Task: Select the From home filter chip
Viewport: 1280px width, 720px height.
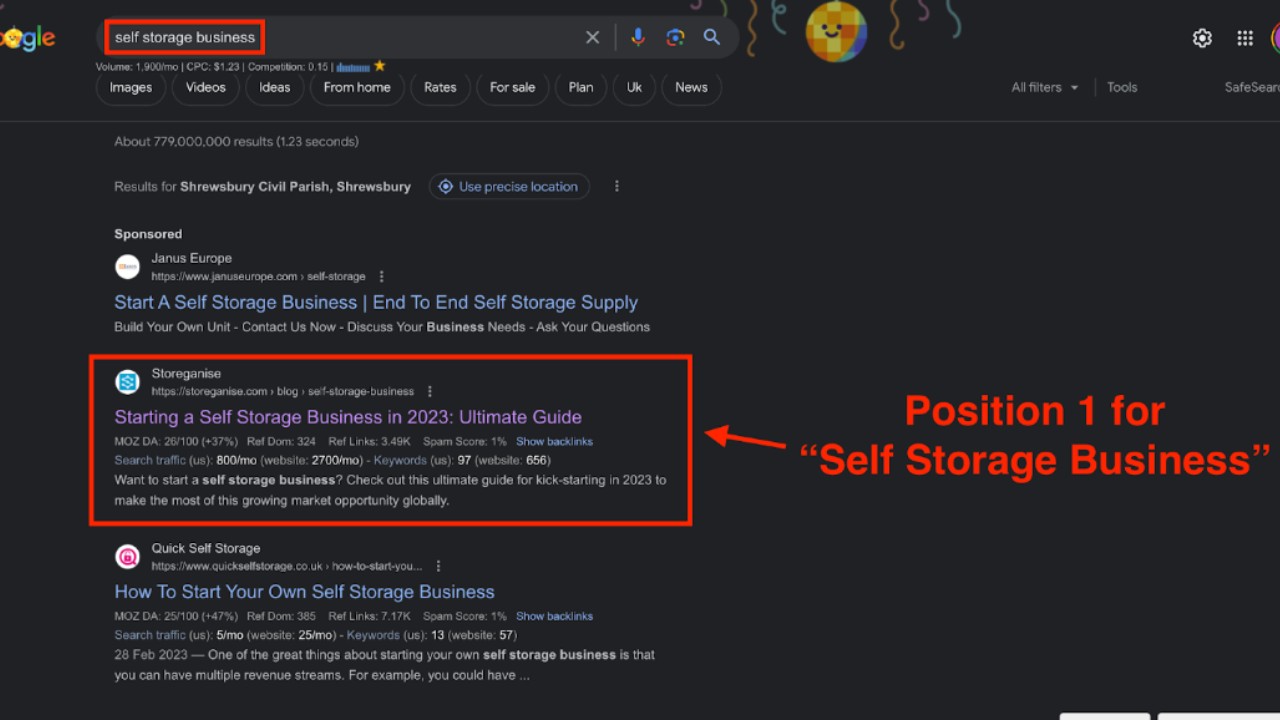Action: tap(357, 87)
